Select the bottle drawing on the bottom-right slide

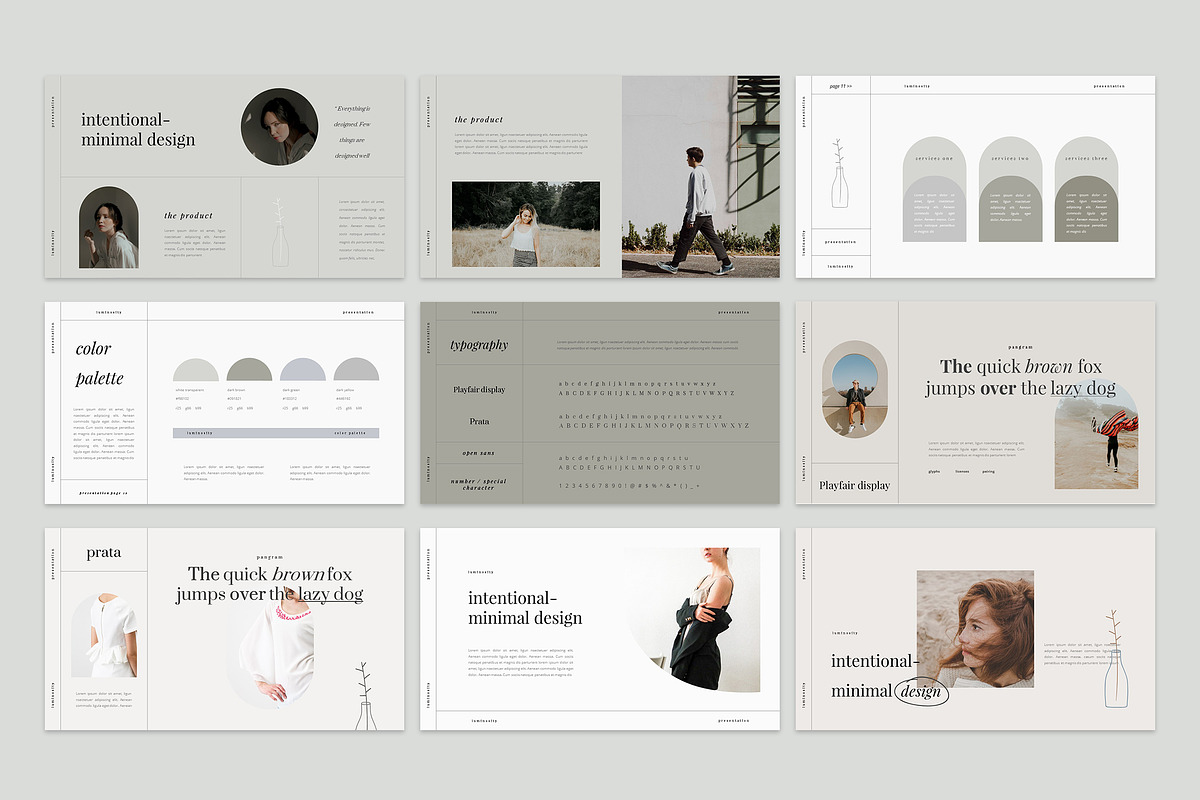(1115, 659)
